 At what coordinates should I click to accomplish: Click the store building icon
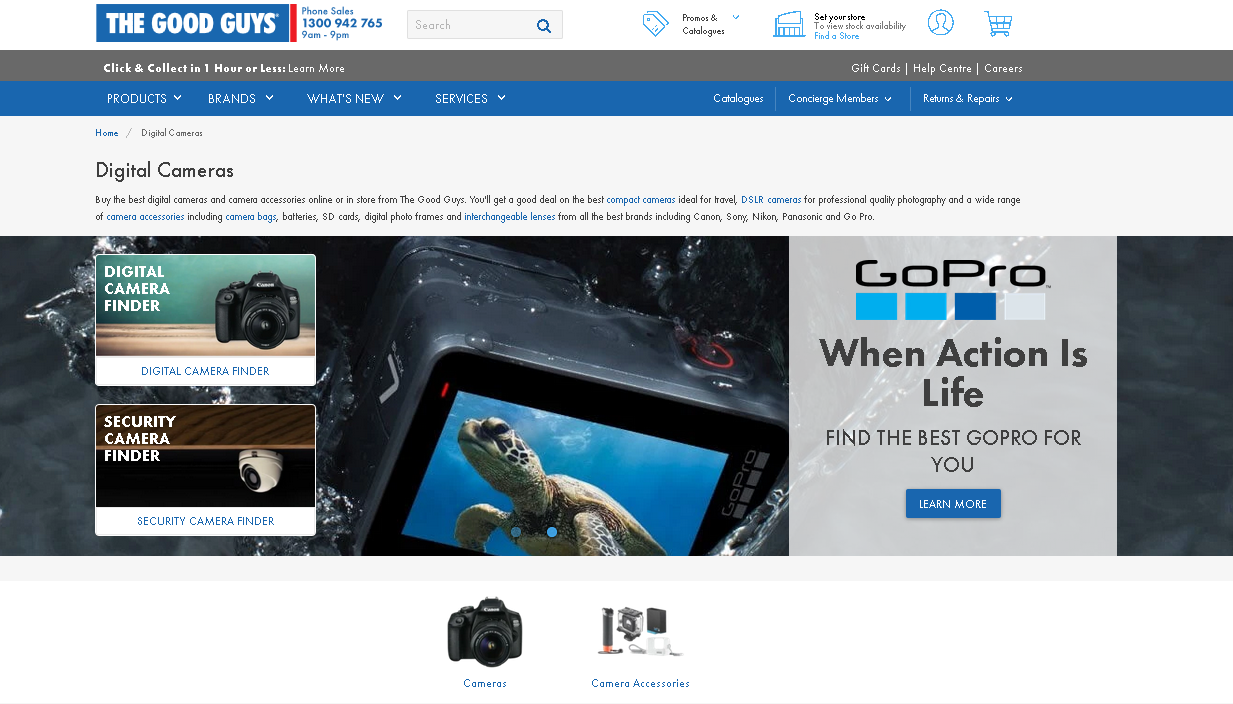pyautogui.click(x=789, y=24)
